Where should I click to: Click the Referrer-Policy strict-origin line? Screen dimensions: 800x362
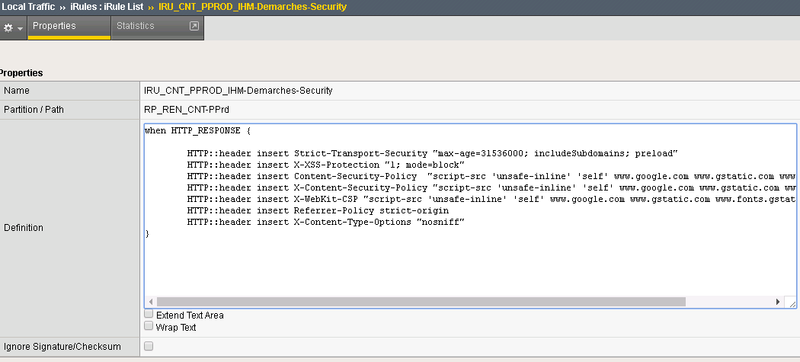[318, 210]
